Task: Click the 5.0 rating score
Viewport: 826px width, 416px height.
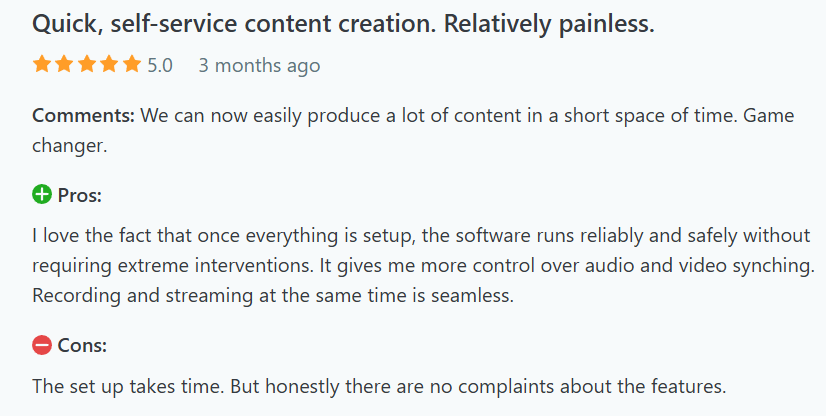Action: 160,65
